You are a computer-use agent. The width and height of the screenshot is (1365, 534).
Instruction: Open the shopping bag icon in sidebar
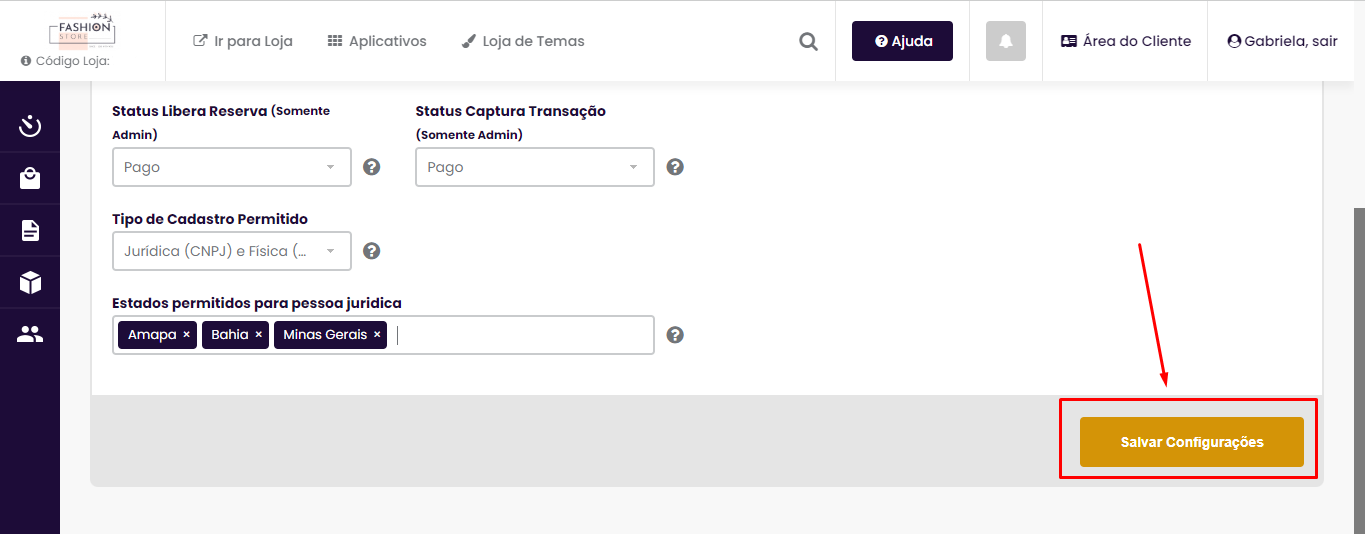pyautogui.click(x=30, y=179)
